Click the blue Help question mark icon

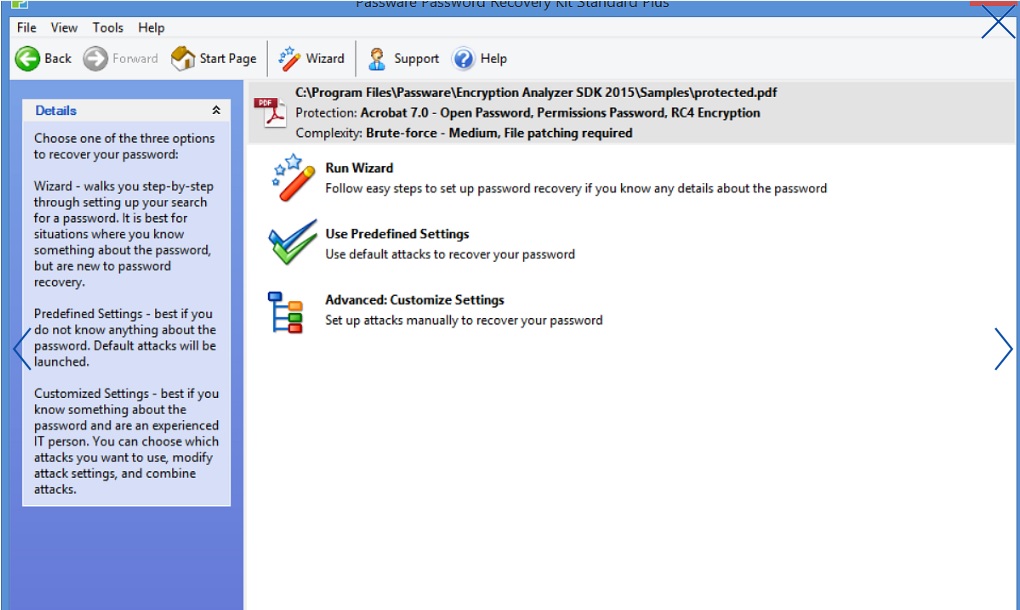tap(463, 59)
